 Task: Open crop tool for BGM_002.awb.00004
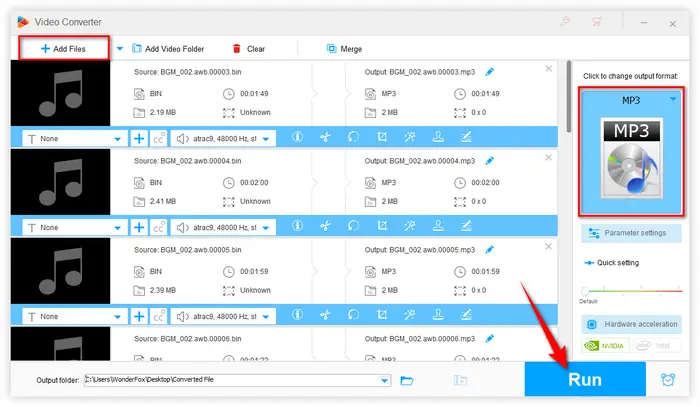coord(382,226)
